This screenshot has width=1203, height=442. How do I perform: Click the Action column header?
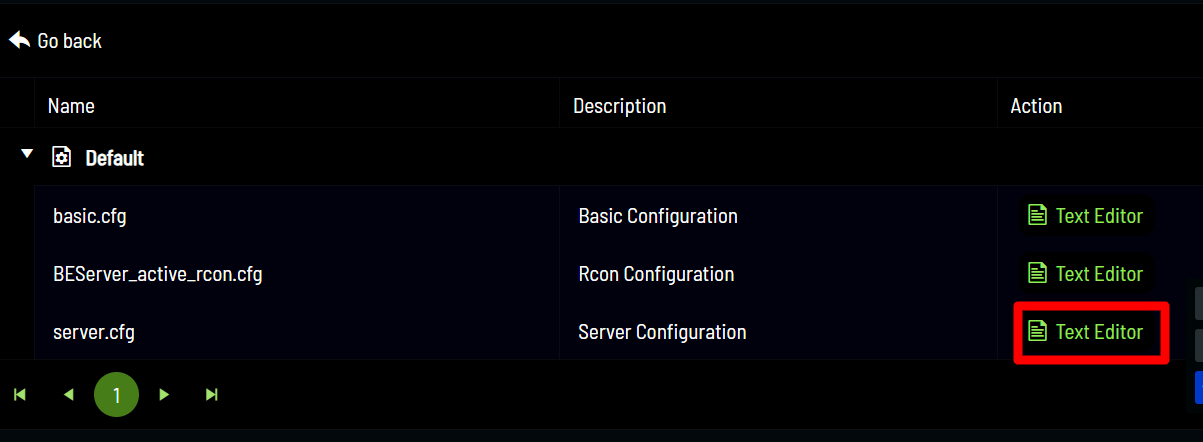(x=1036, y=105)
